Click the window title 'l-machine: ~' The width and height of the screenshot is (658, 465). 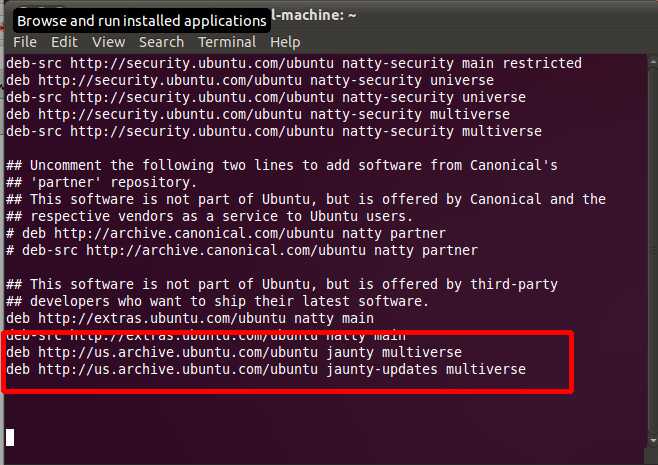tap(314, 15)
